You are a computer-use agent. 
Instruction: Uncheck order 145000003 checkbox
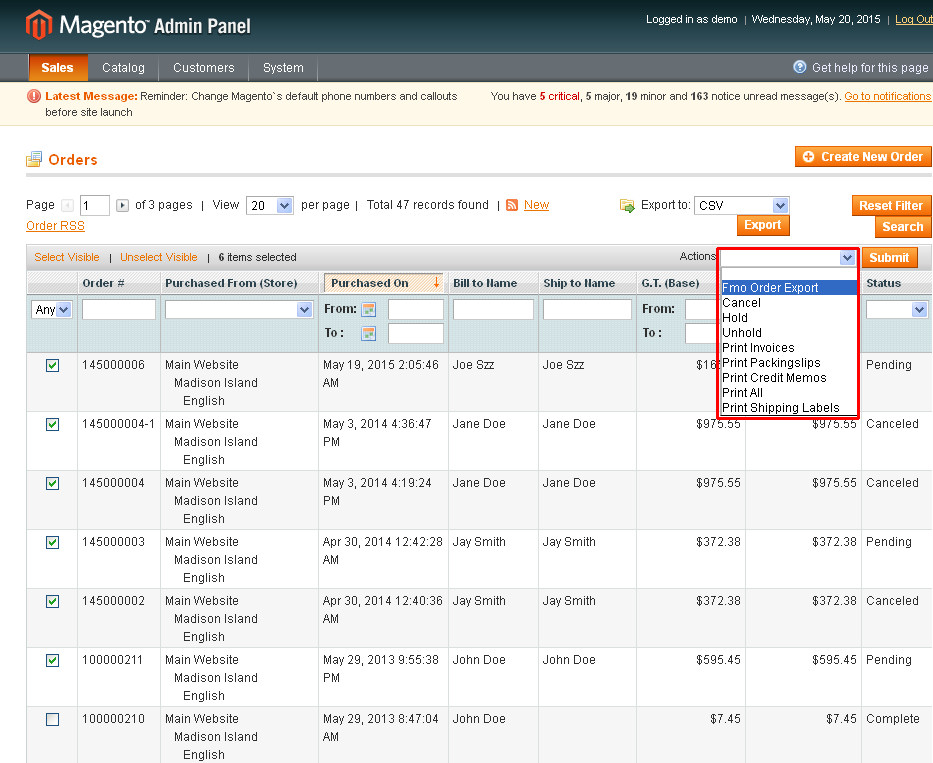(52, 542)
